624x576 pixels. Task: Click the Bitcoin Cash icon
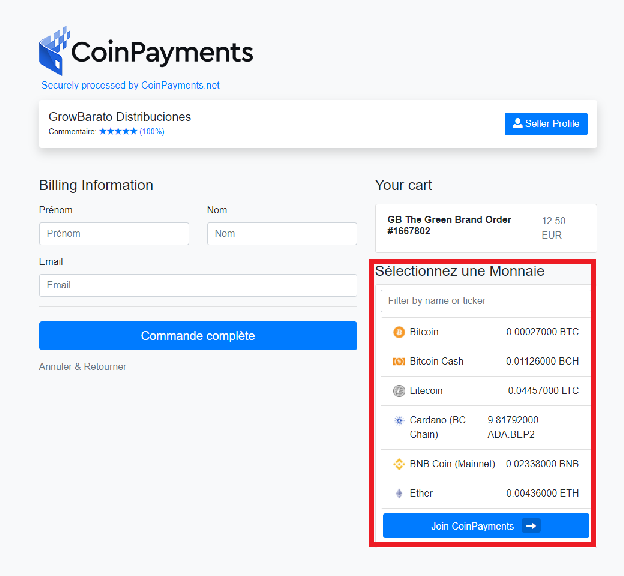pos(399,361)
